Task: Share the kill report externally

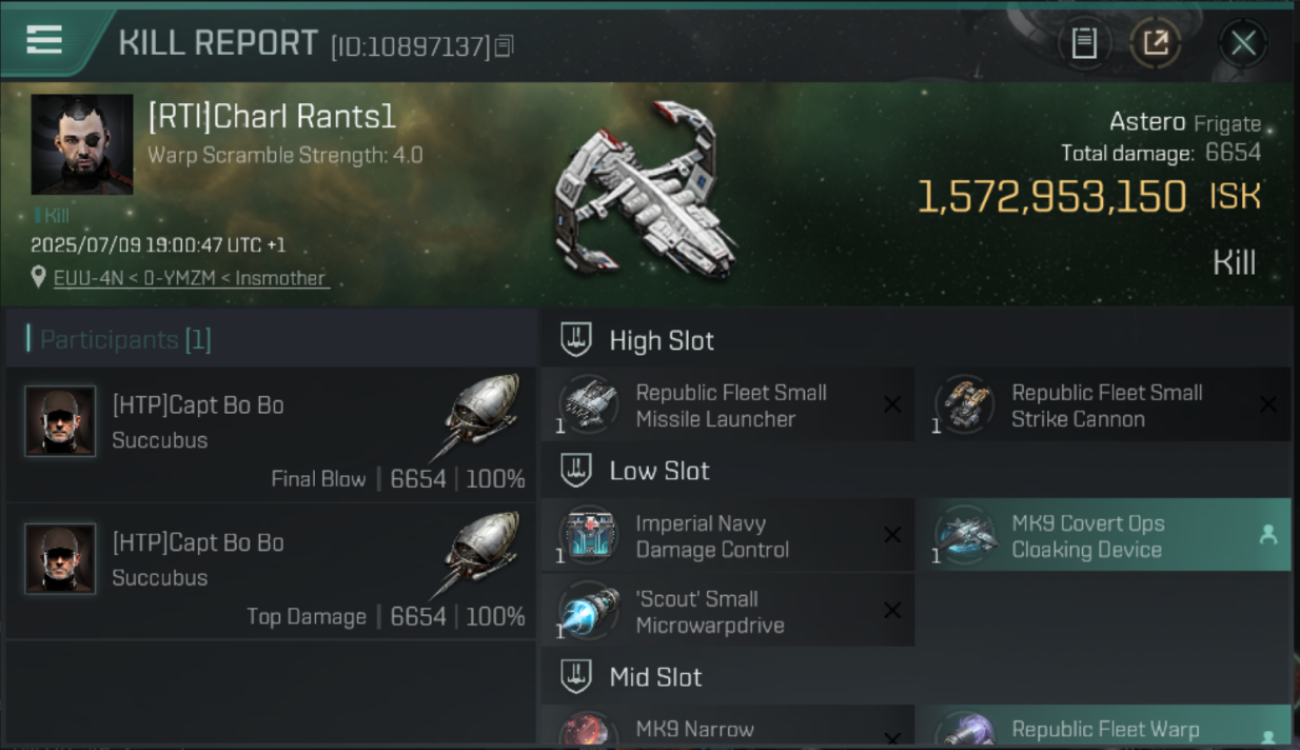Action: coord(1155,43)
